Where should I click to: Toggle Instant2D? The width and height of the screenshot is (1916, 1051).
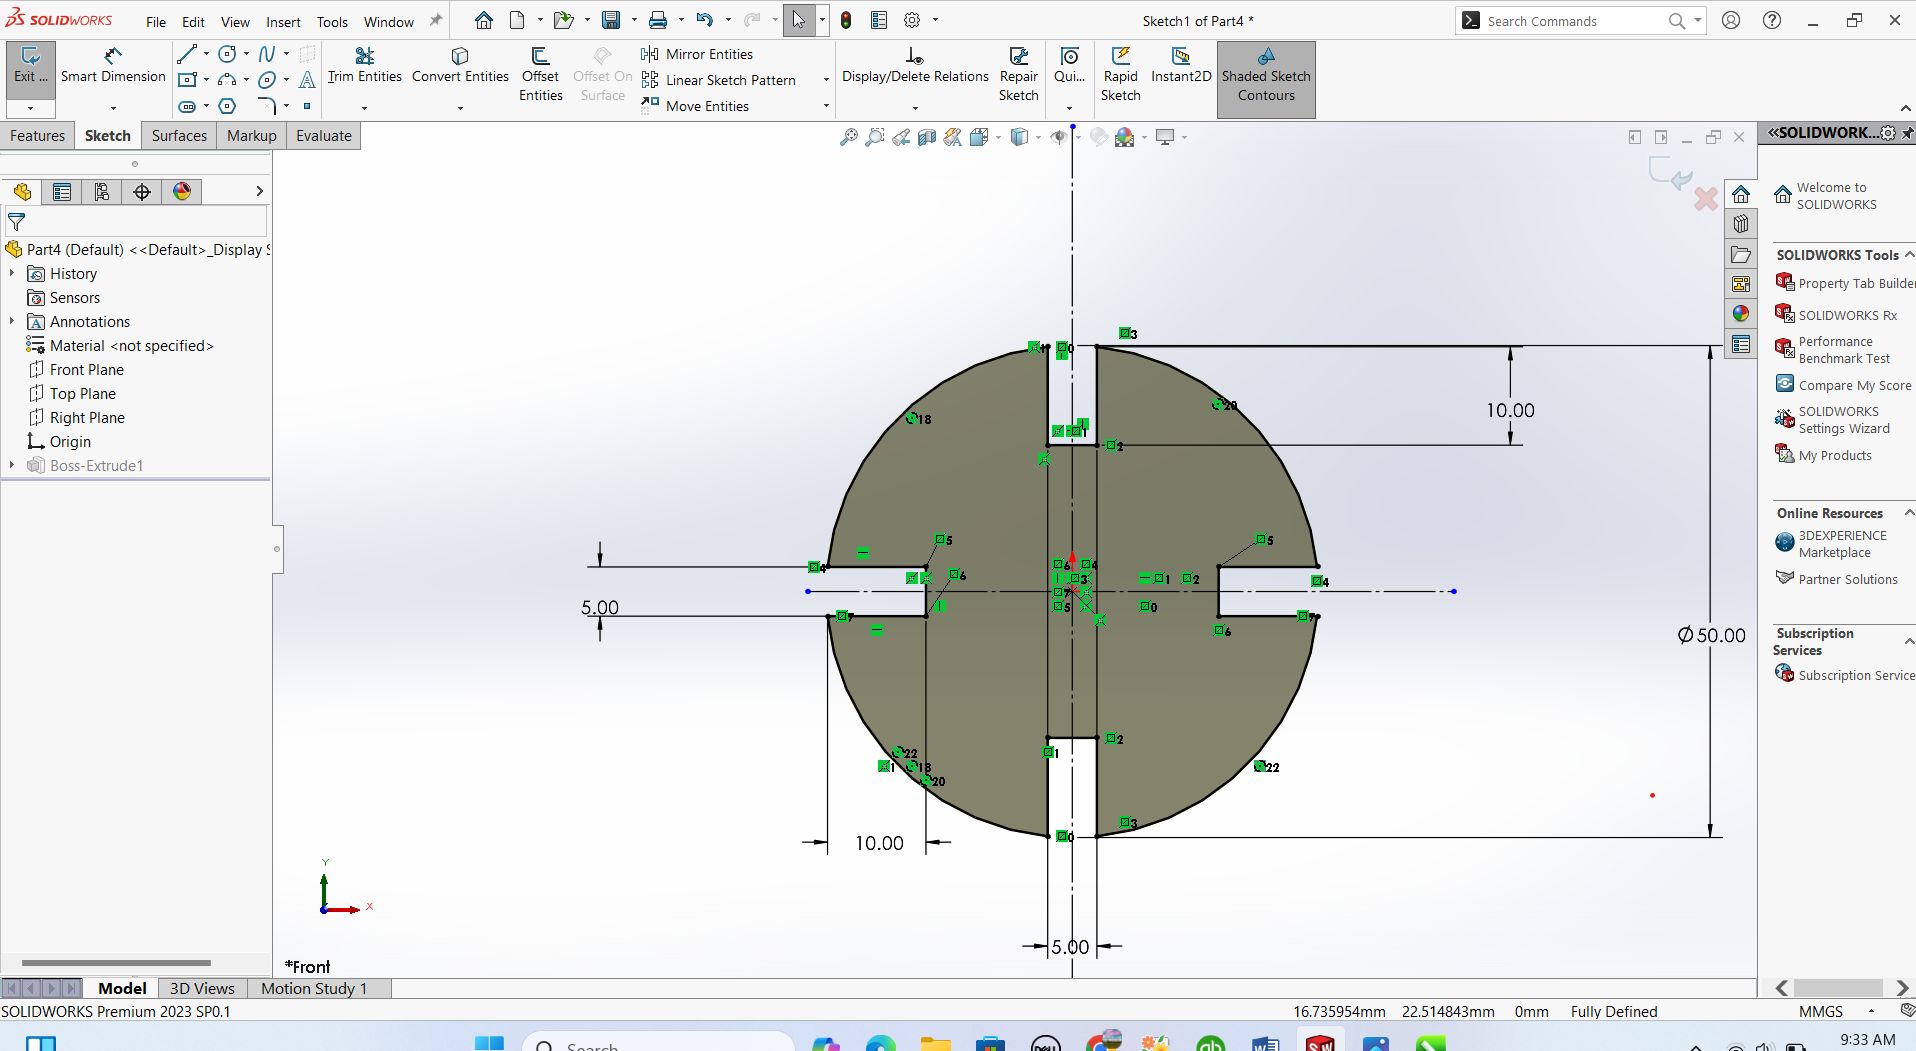(1181, 65)
